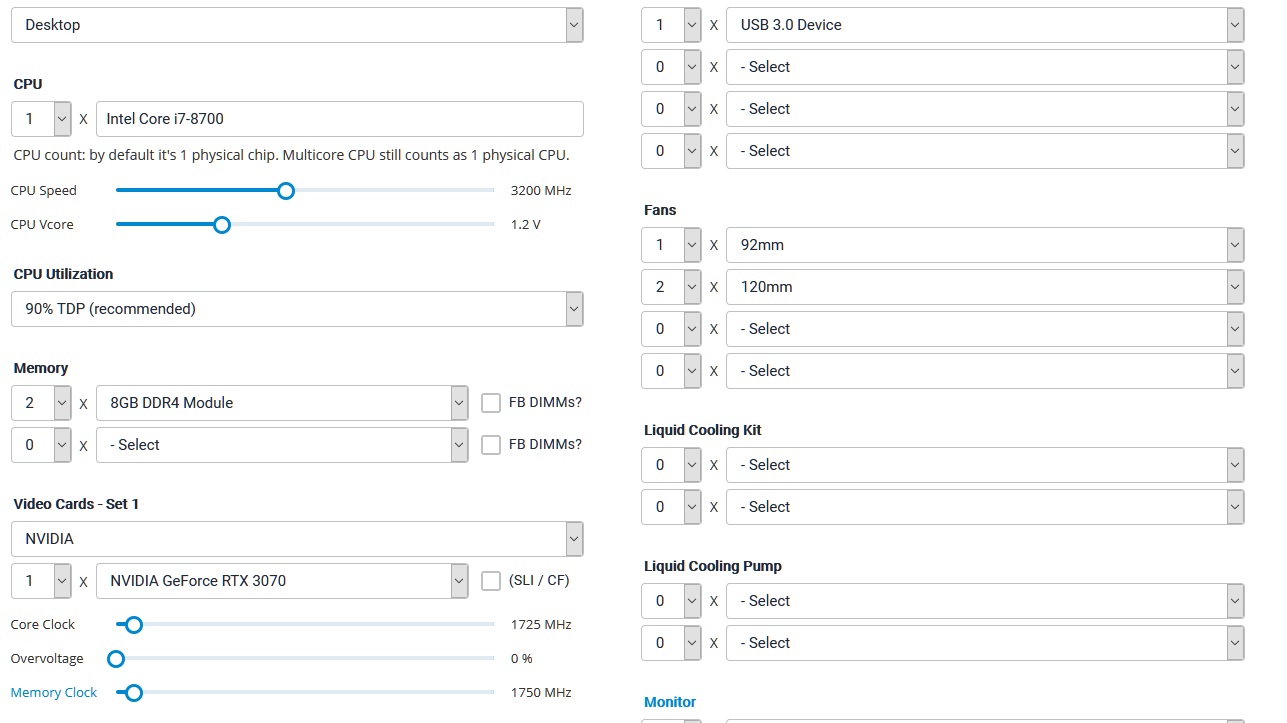The image size is (1287, 723).
Task: Open first Liquid Cooling Kit Select dropdown
Action: click(x=985, y=465)
